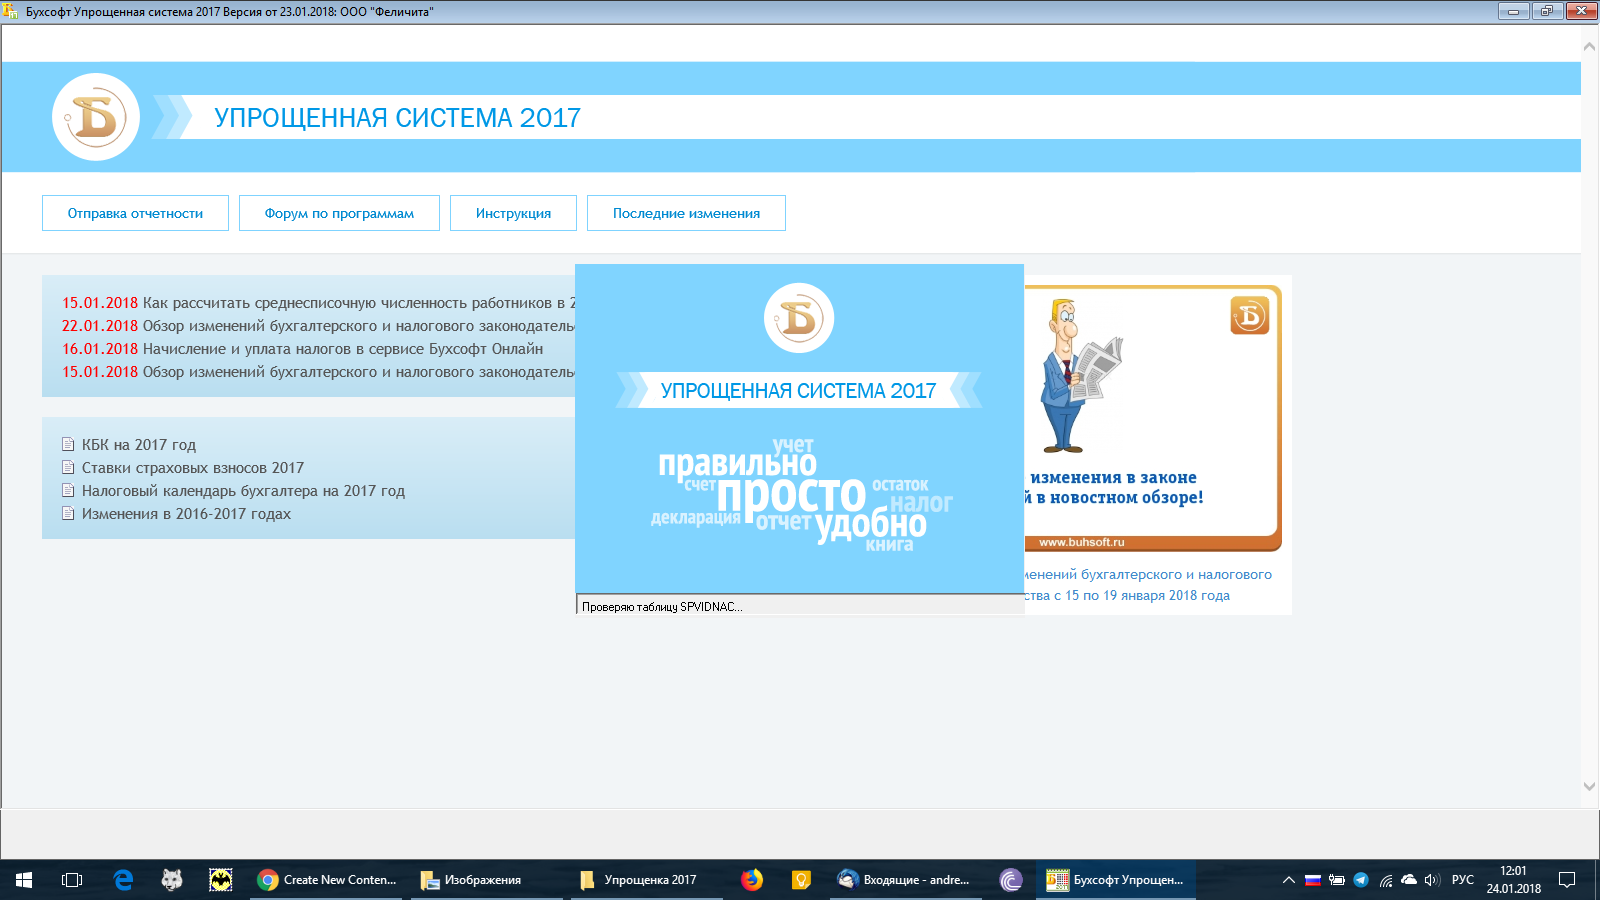Show hidden tray icons chevron

click(x=1289, y=880)
